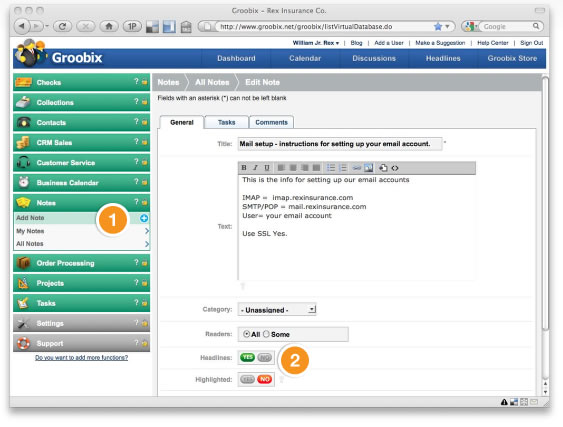This screenshot has height=427, width=563.
Task: Insert image using the editor picture icon
Action: (369, 168)
